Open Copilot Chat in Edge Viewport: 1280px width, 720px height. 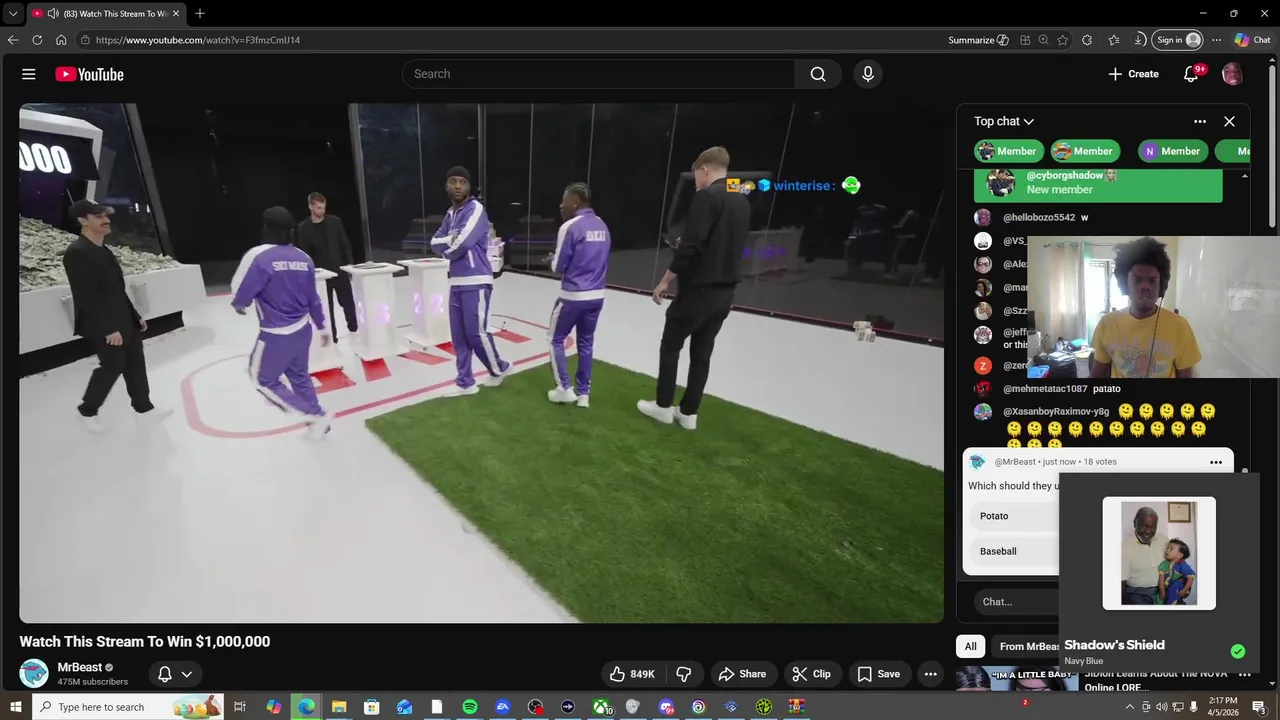coord(1253,40)
